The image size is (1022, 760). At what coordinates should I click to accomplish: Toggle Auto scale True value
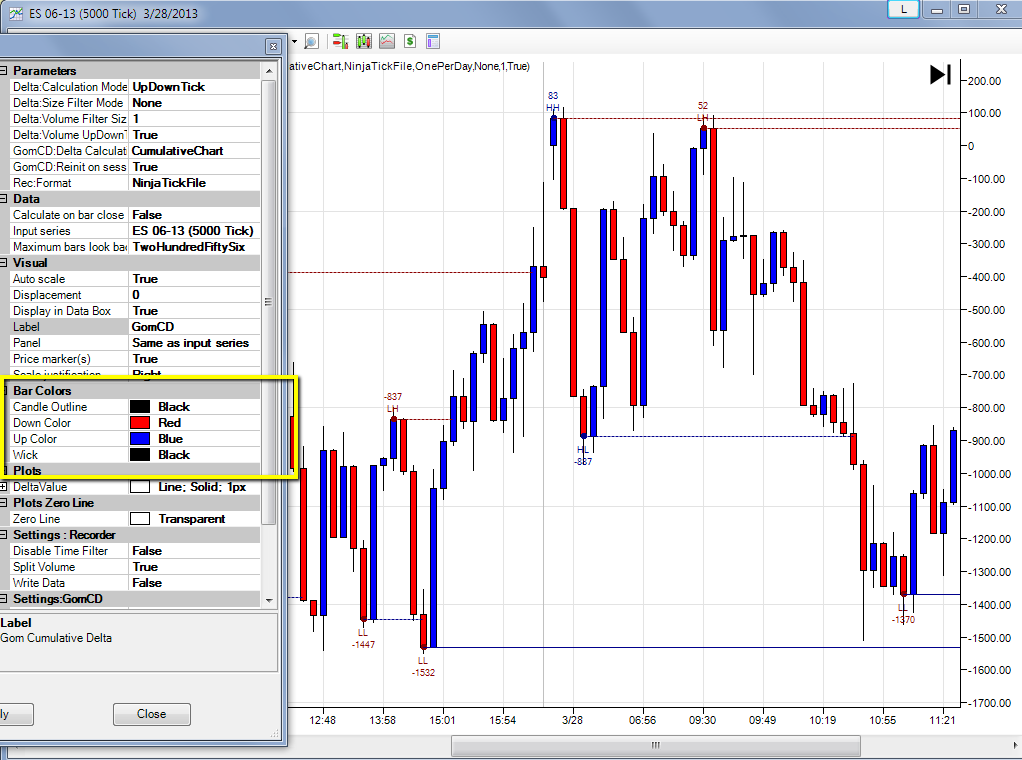point(195,279)
